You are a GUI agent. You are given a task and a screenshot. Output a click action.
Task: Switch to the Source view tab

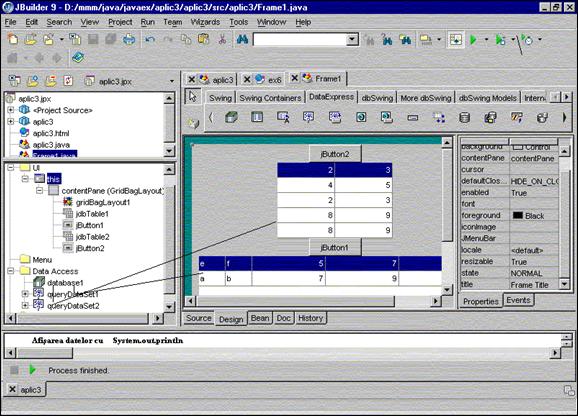(198, 318)
